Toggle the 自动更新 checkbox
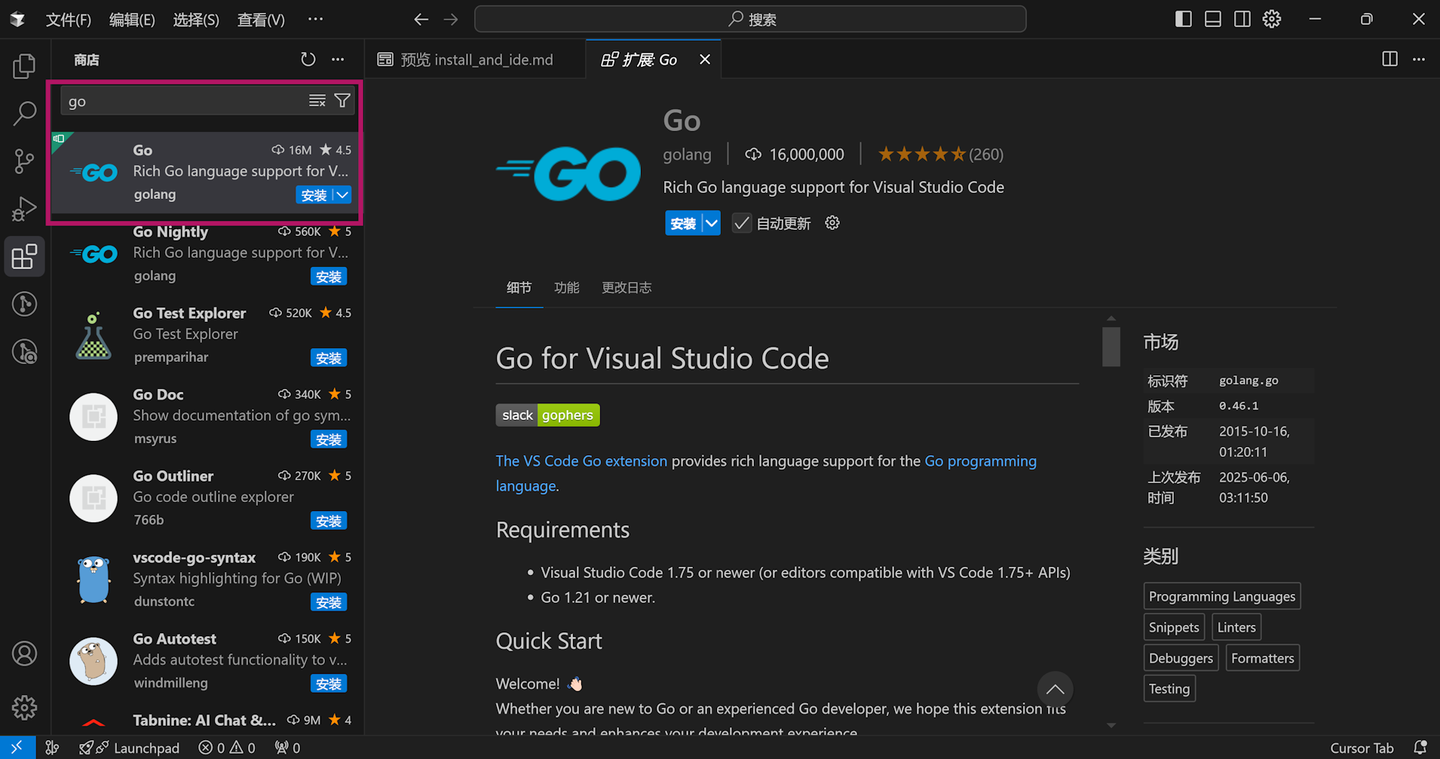 [741, 222]
